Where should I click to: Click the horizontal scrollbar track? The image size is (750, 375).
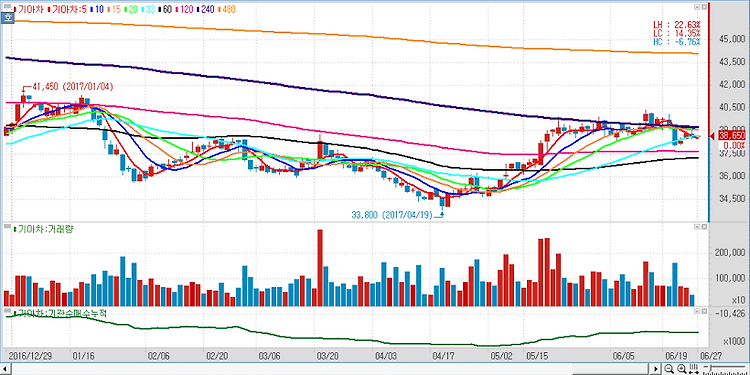point(330,369)
